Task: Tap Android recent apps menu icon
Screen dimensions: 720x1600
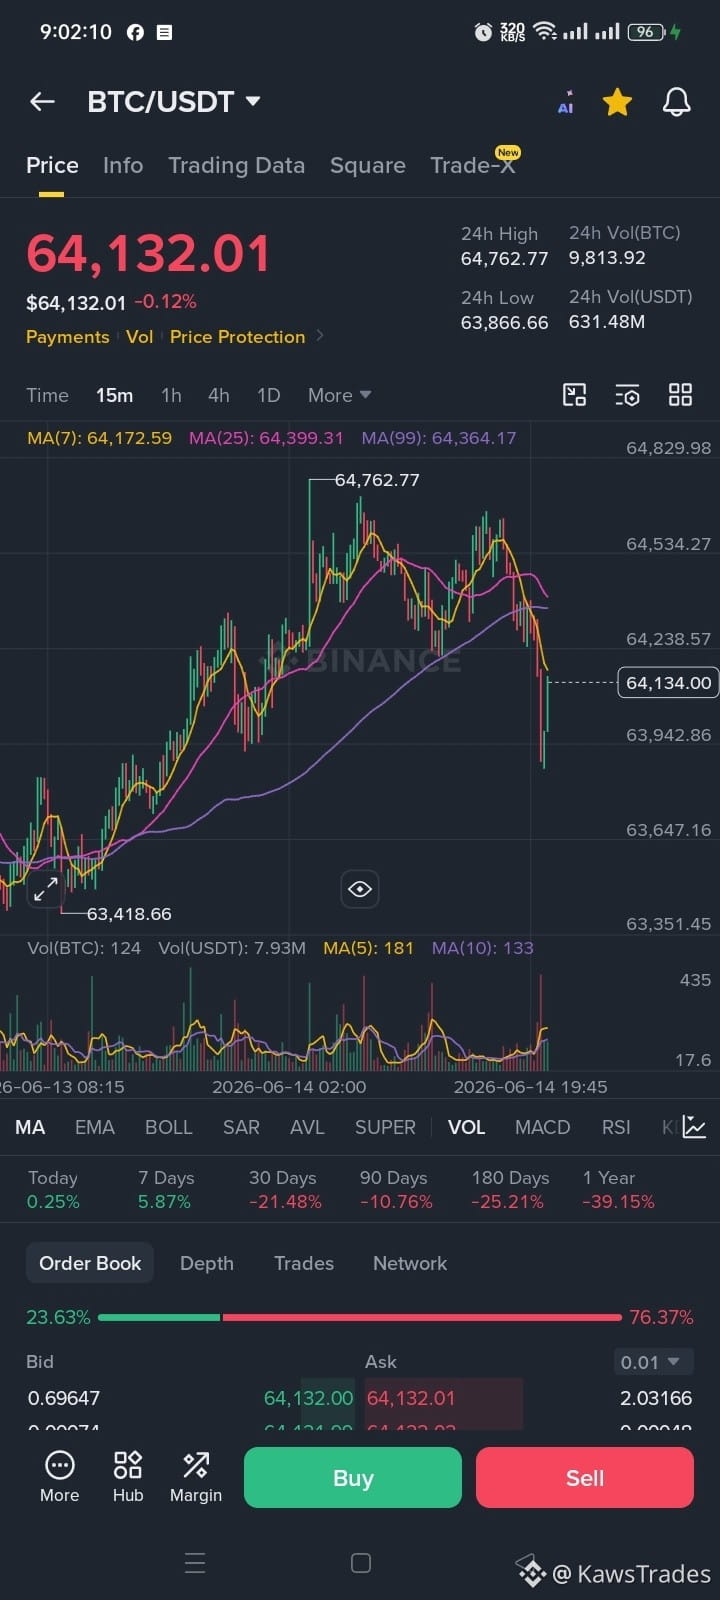Action: 195,1563
